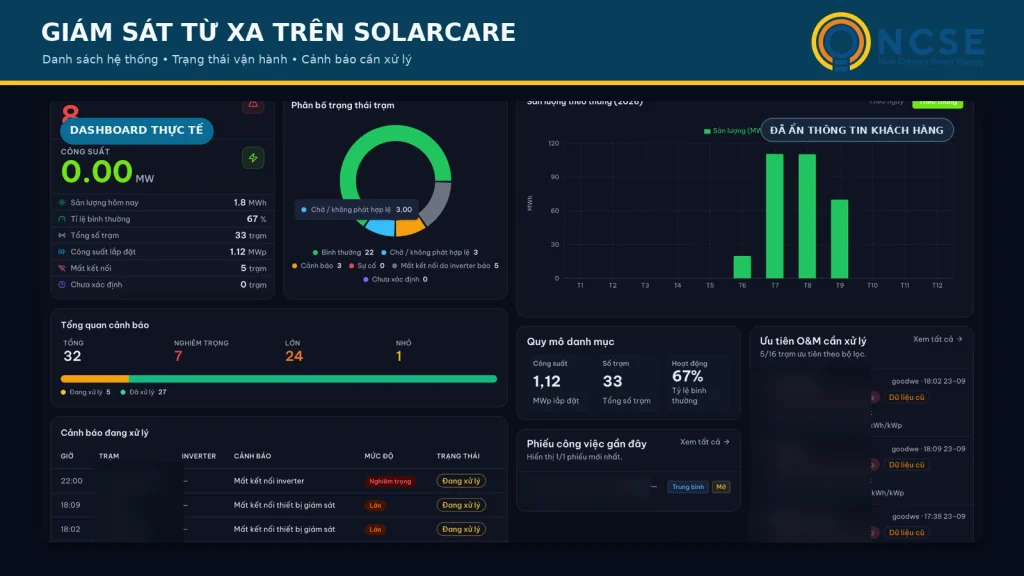This screenshot has height=576, width=1024.
Task: Click the large green donut chart segment
Action: (x=395, y=133)
